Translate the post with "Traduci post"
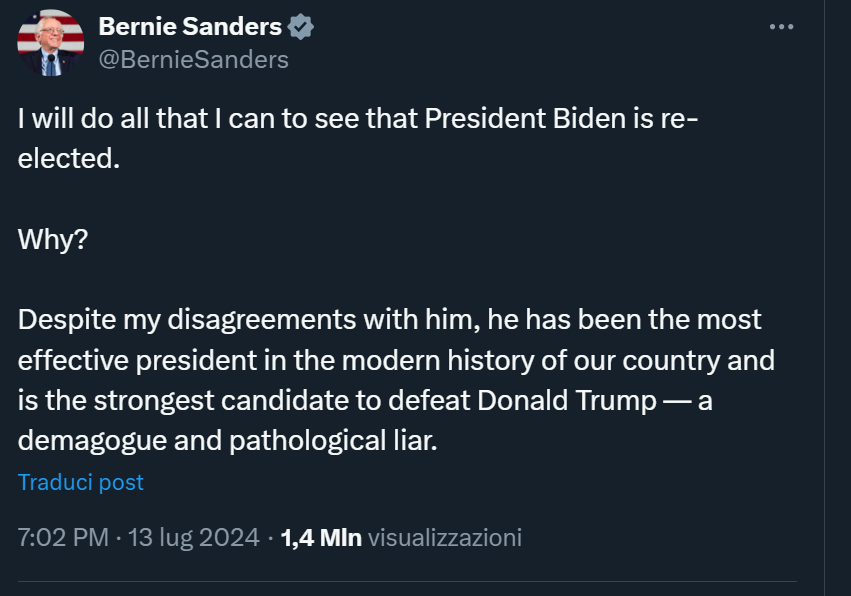 (x=81, y=482)
